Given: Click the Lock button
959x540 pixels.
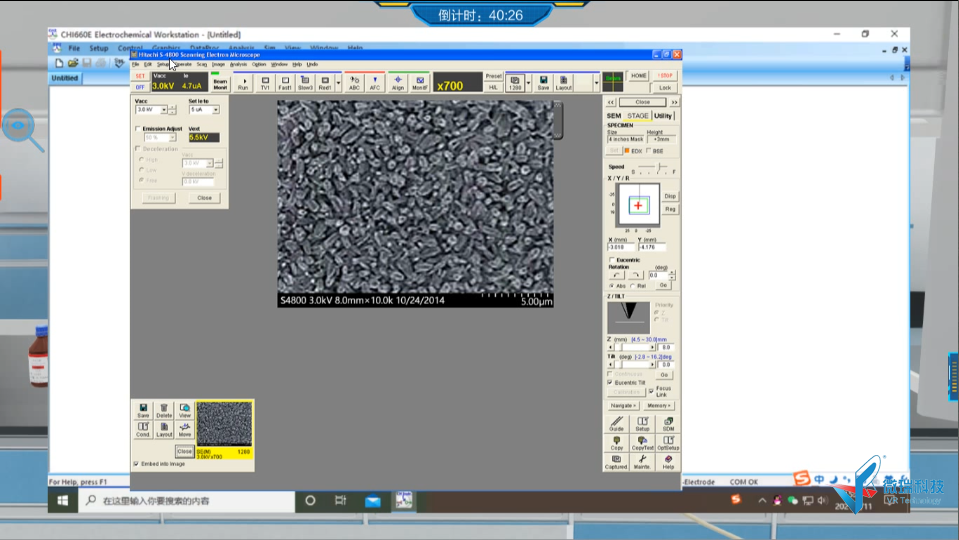Looking at the screenshot, I should [665, 88].
